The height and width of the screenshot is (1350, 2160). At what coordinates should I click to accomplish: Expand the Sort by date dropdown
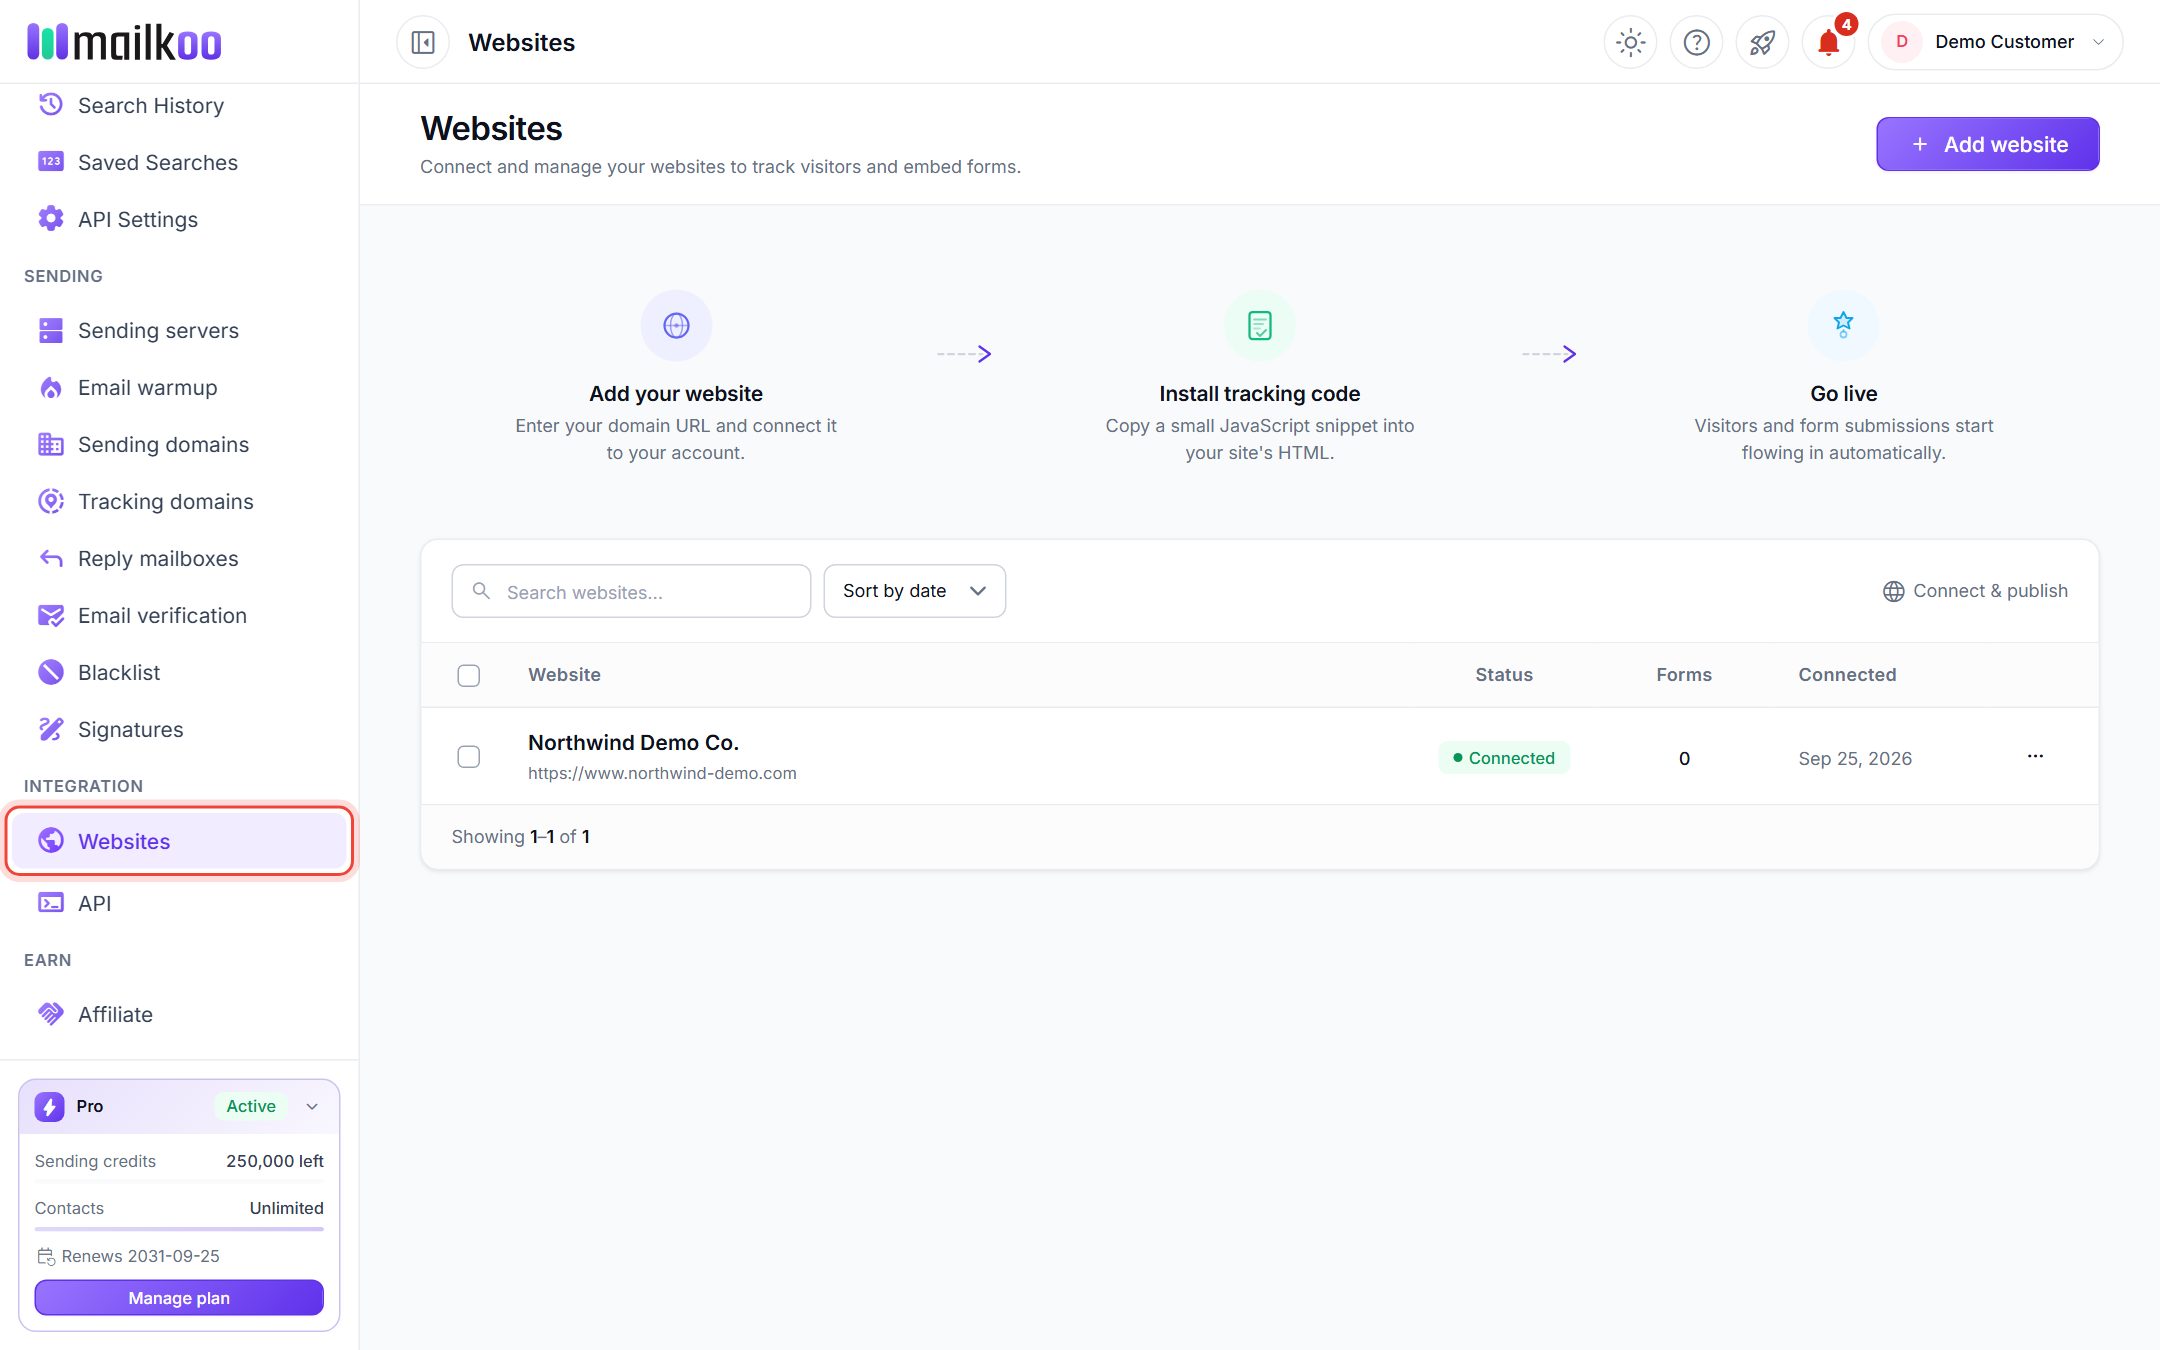(x=914, y=591)
